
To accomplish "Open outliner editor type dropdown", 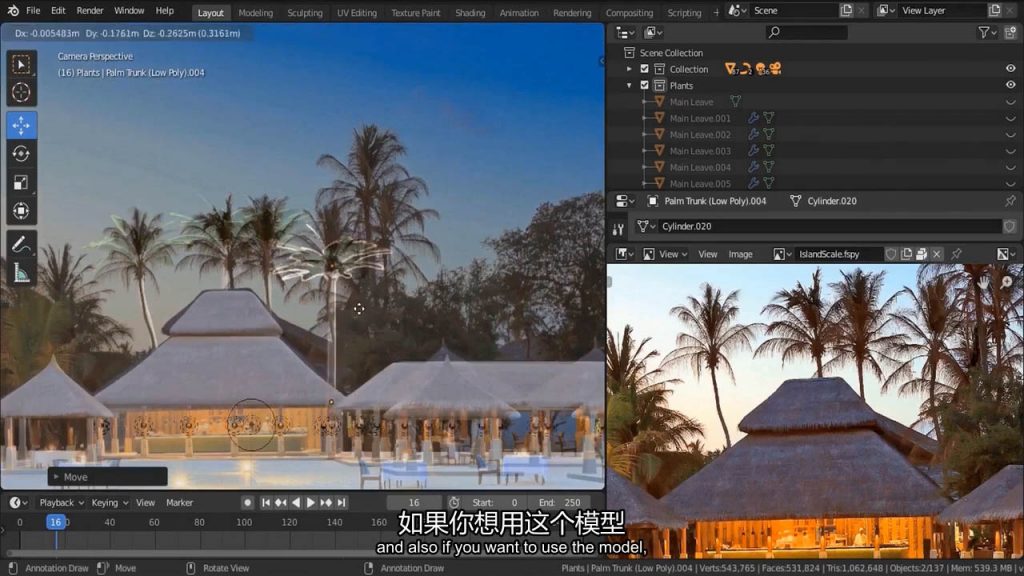I will click(625, 32).
